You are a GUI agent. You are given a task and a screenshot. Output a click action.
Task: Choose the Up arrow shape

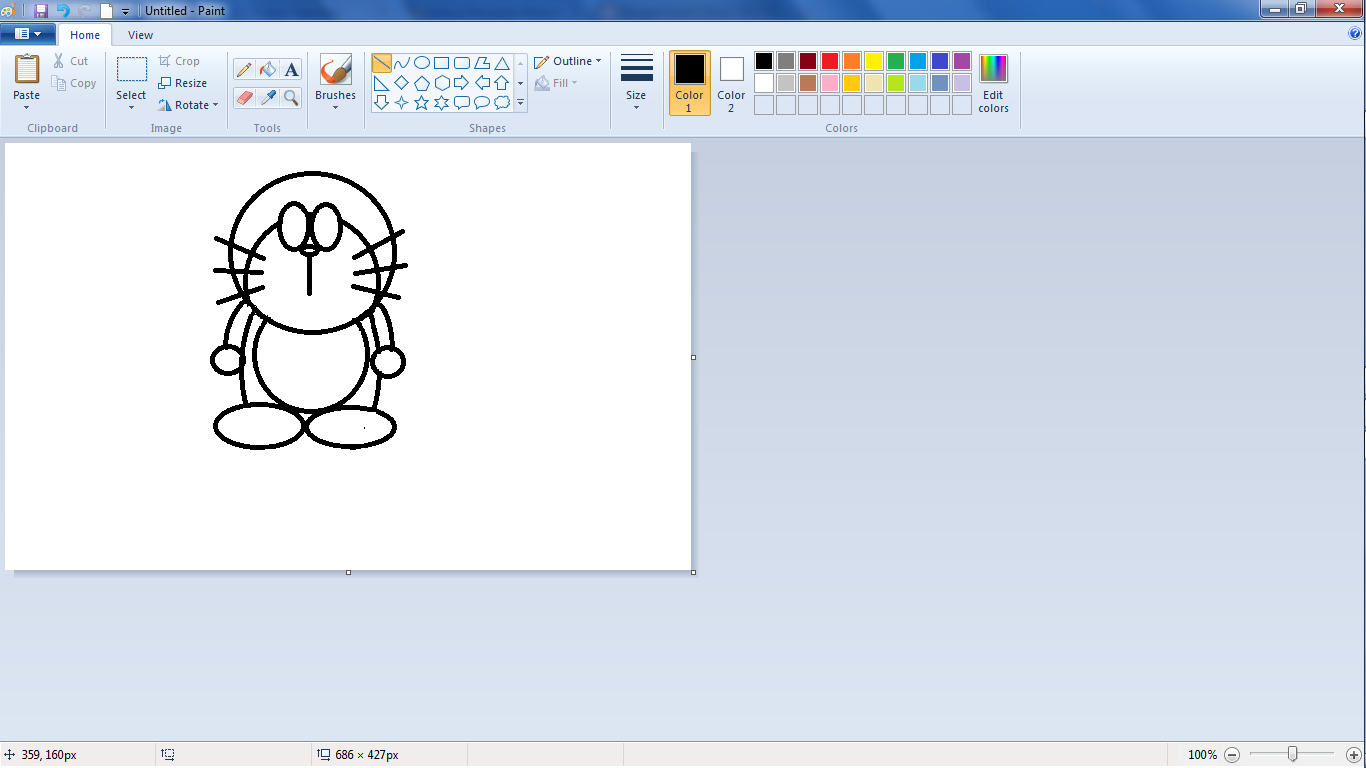click(502, 83)
